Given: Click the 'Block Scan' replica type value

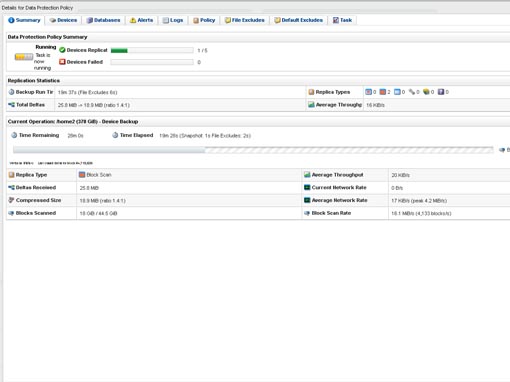Looking at the screenshot, I should [99, 175].
